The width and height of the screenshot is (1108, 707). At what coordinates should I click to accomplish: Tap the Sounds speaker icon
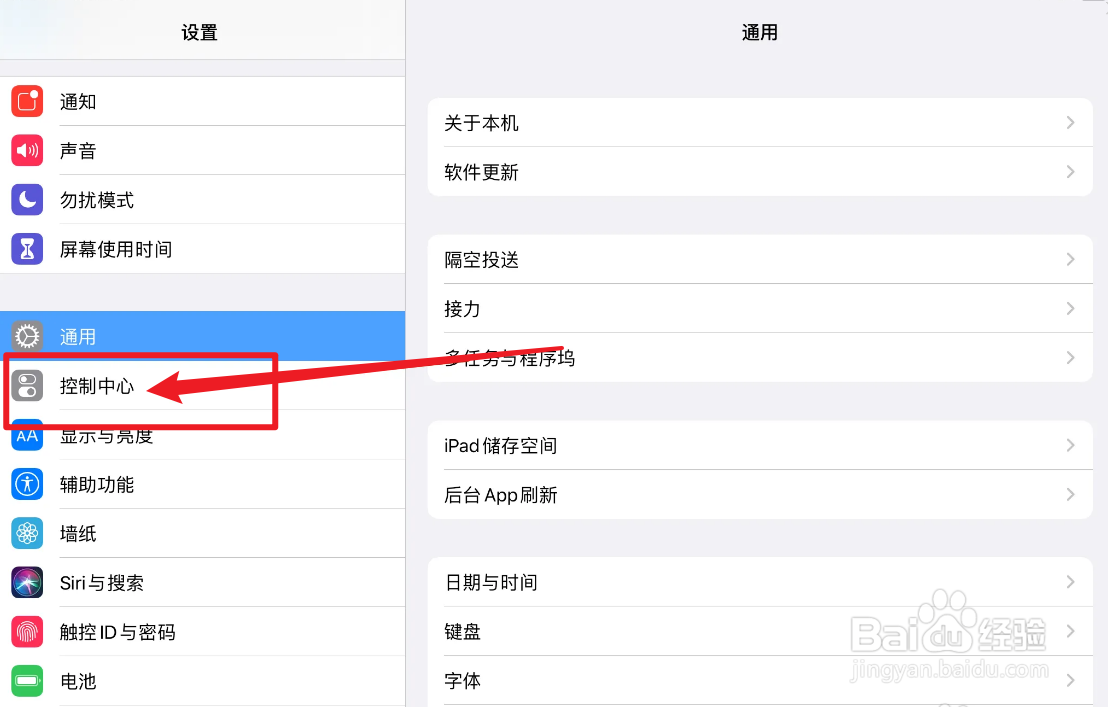click(x=27, y=151)
